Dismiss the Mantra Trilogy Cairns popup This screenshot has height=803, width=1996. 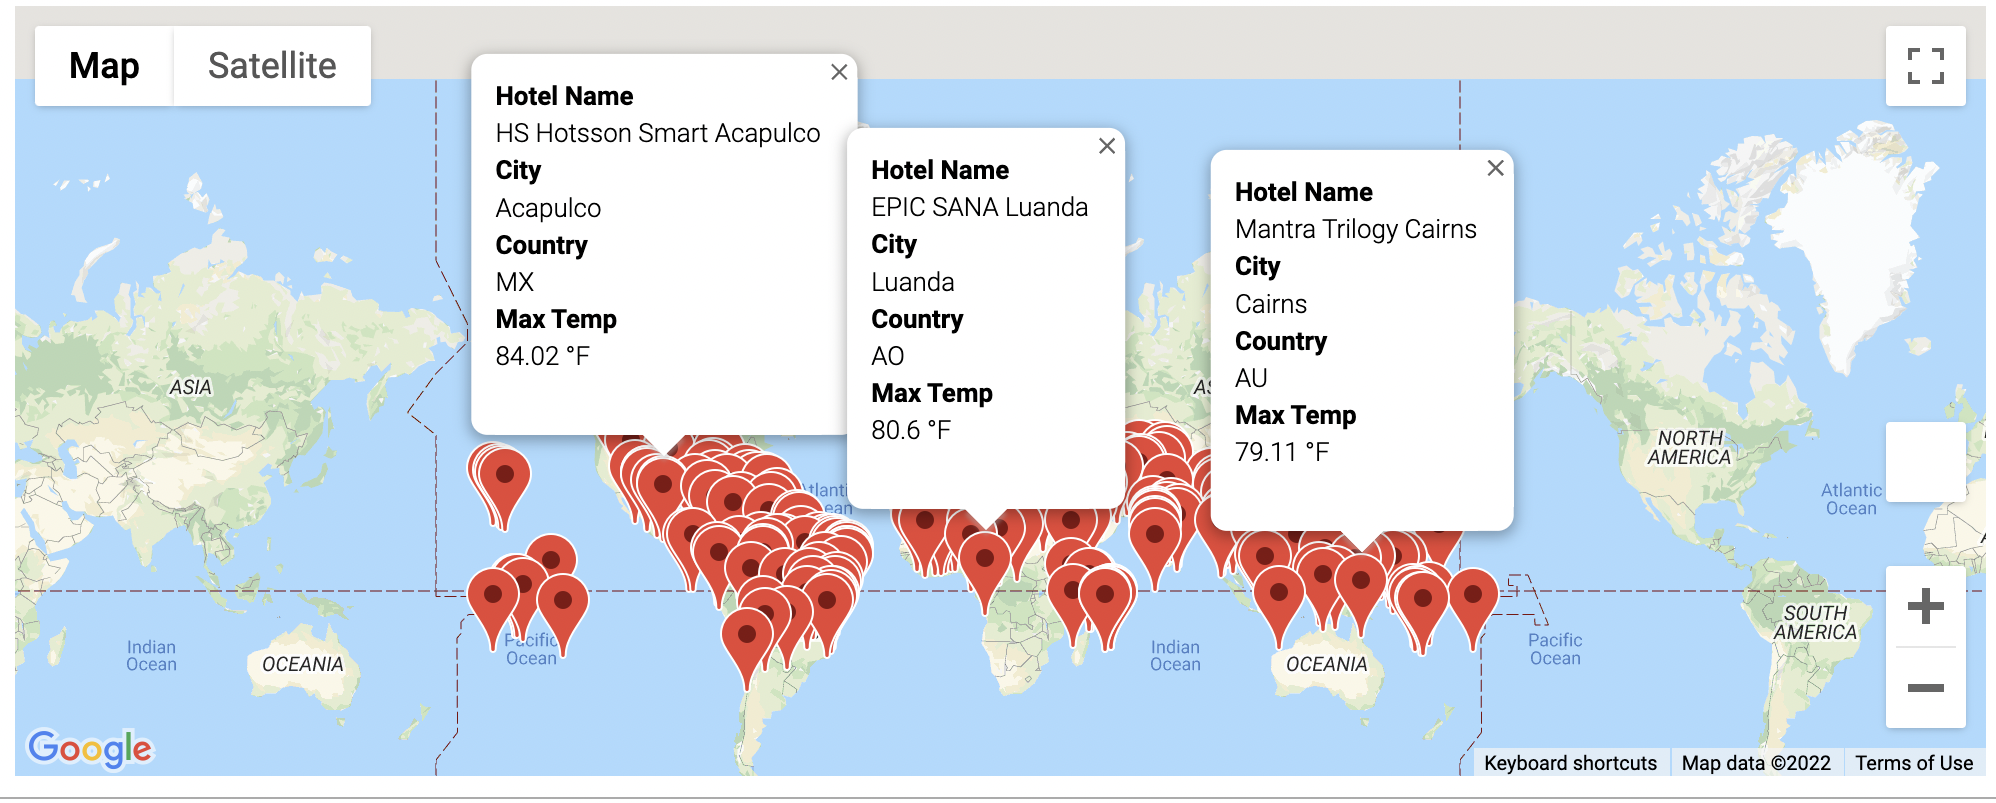coord(1495,168)
